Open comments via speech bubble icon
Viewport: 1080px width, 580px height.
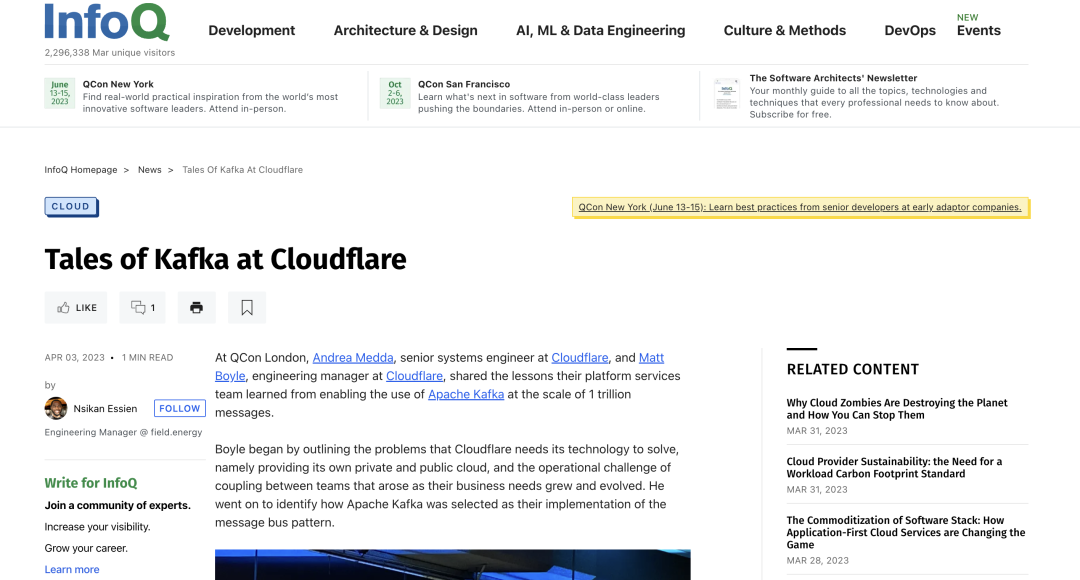pos(143,308)
